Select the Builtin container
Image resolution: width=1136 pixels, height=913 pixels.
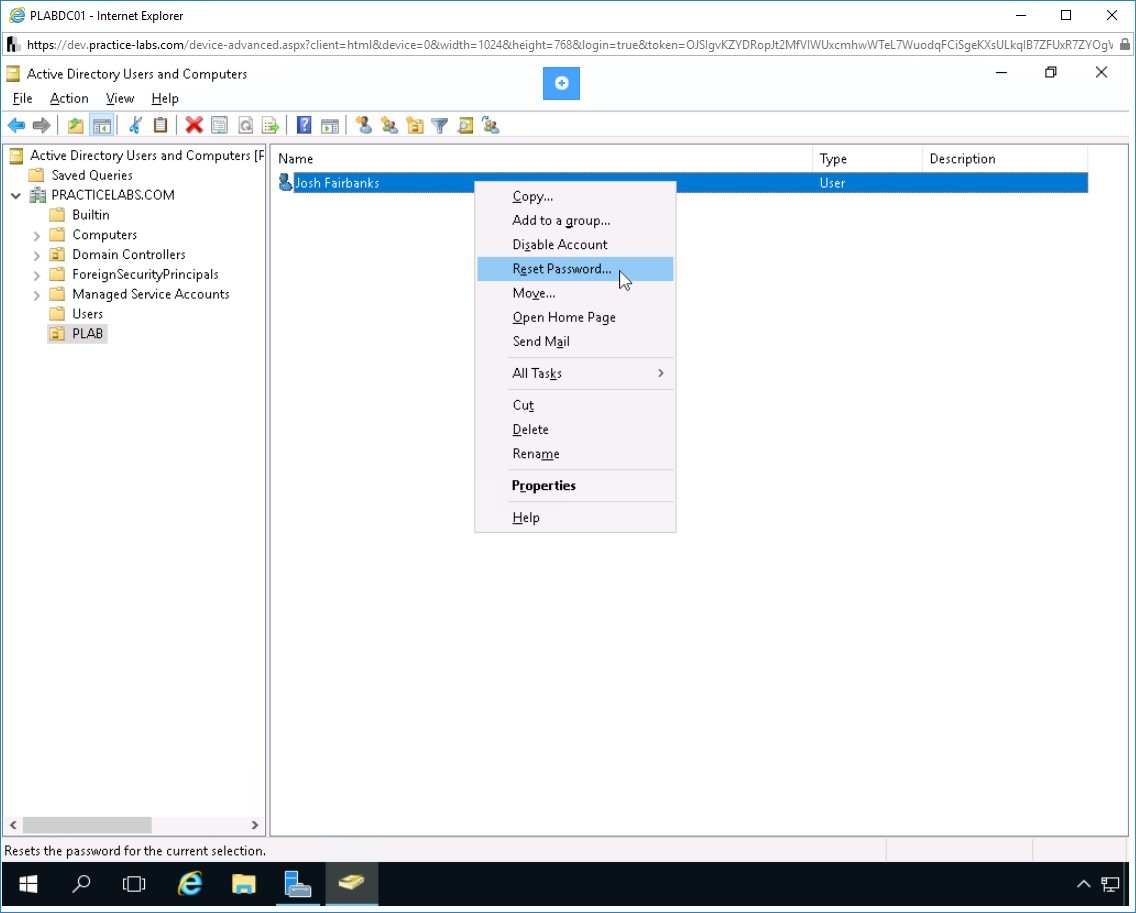(91, 215)
